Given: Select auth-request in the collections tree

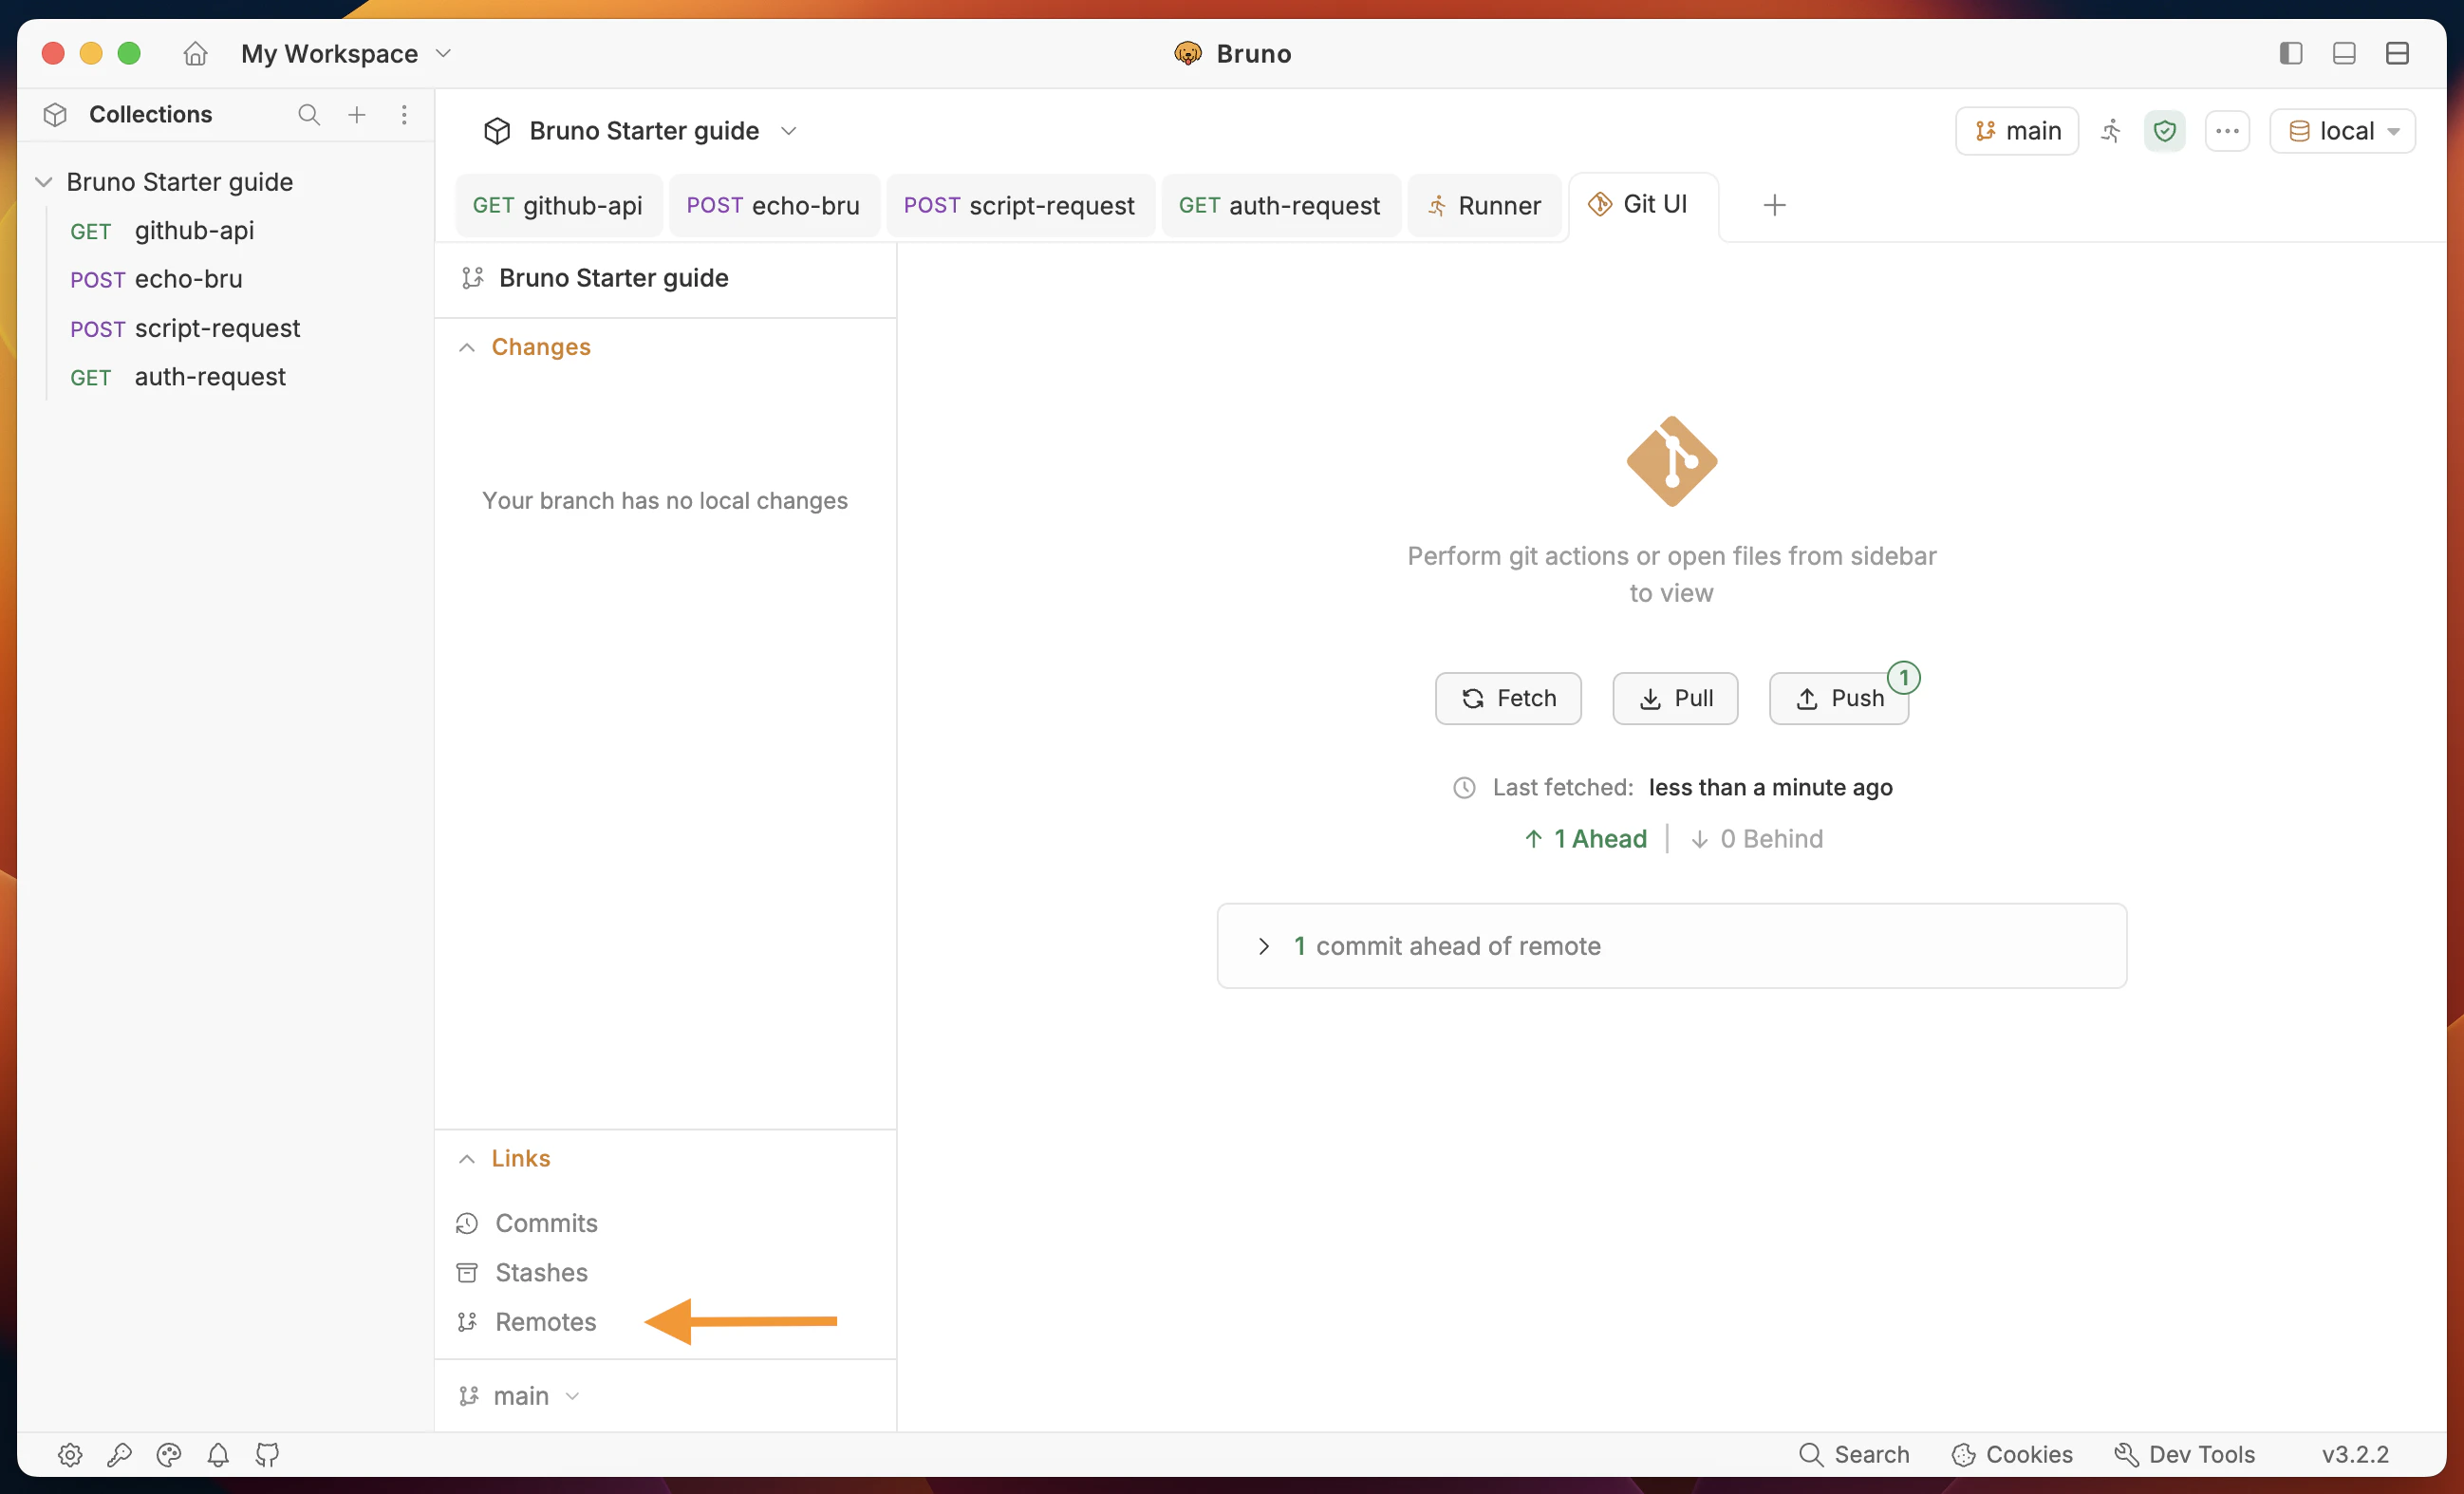Looking at the screenshot, I should tap(210, 377).
